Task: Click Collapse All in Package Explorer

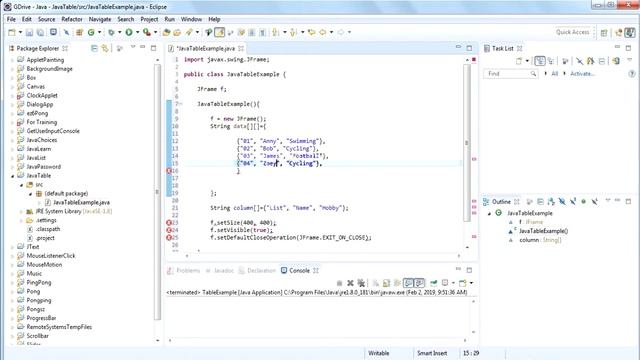Action: (x=94, y=48)
